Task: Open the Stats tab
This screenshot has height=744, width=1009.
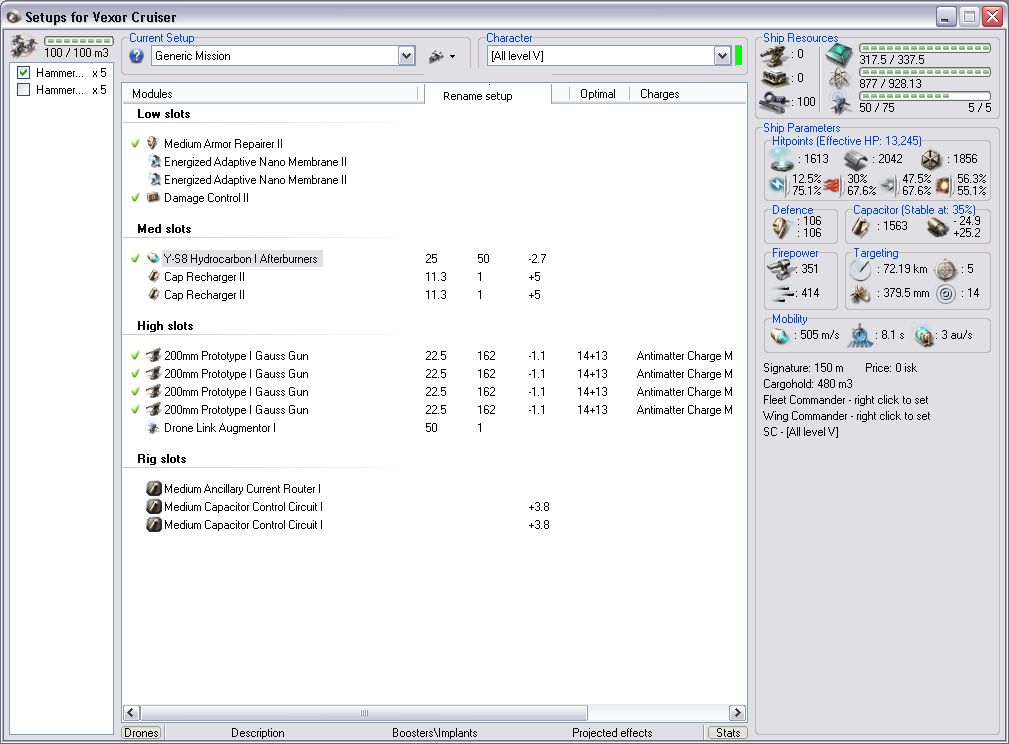Action: [x=728, y=732]
